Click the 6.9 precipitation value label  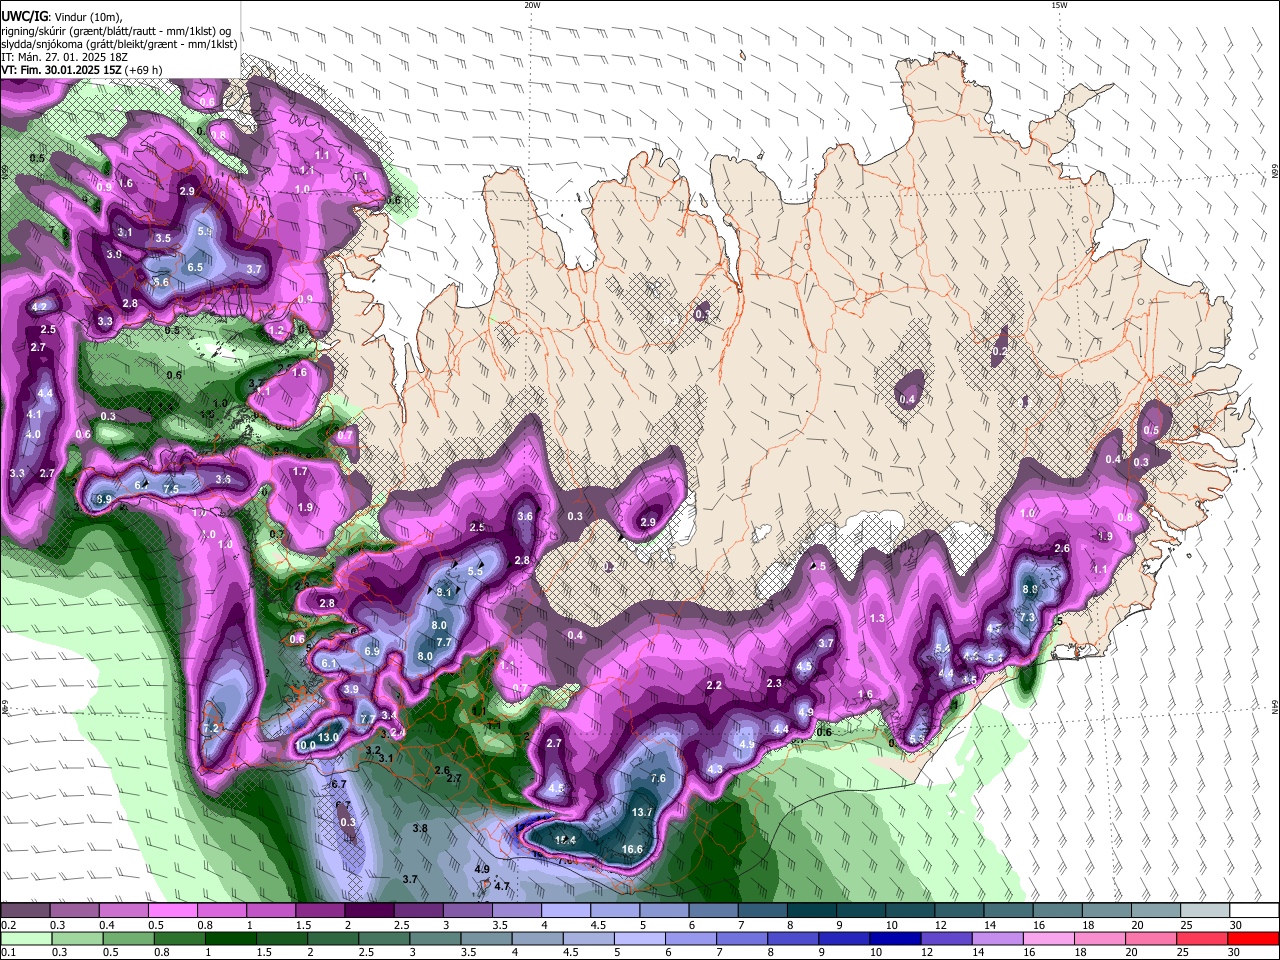click(x=372, y=651)
